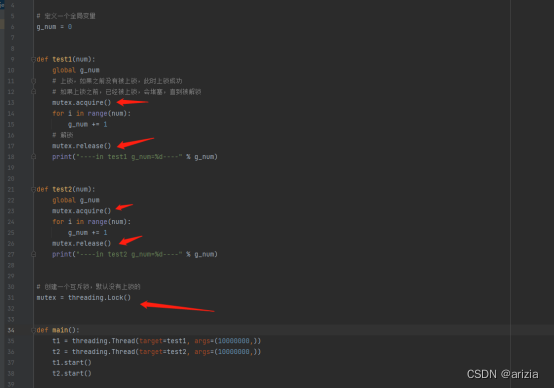The height and width of the screenshot is (389, 554).
Task: Place cursor on 'def main():'
Action: click(x=58, y=330)
